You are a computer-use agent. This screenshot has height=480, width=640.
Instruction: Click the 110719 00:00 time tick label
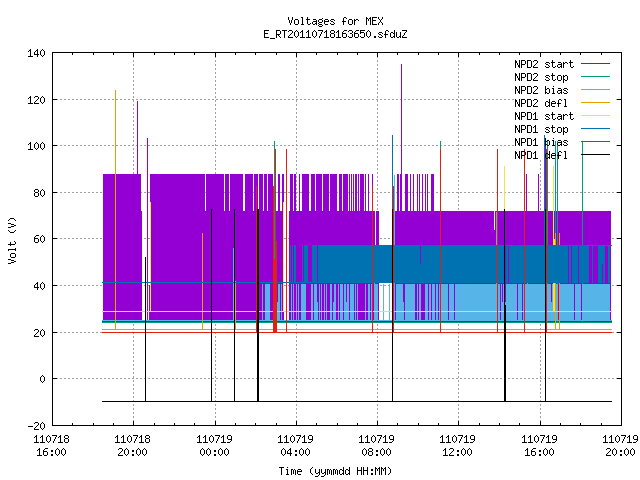point(214,446)
